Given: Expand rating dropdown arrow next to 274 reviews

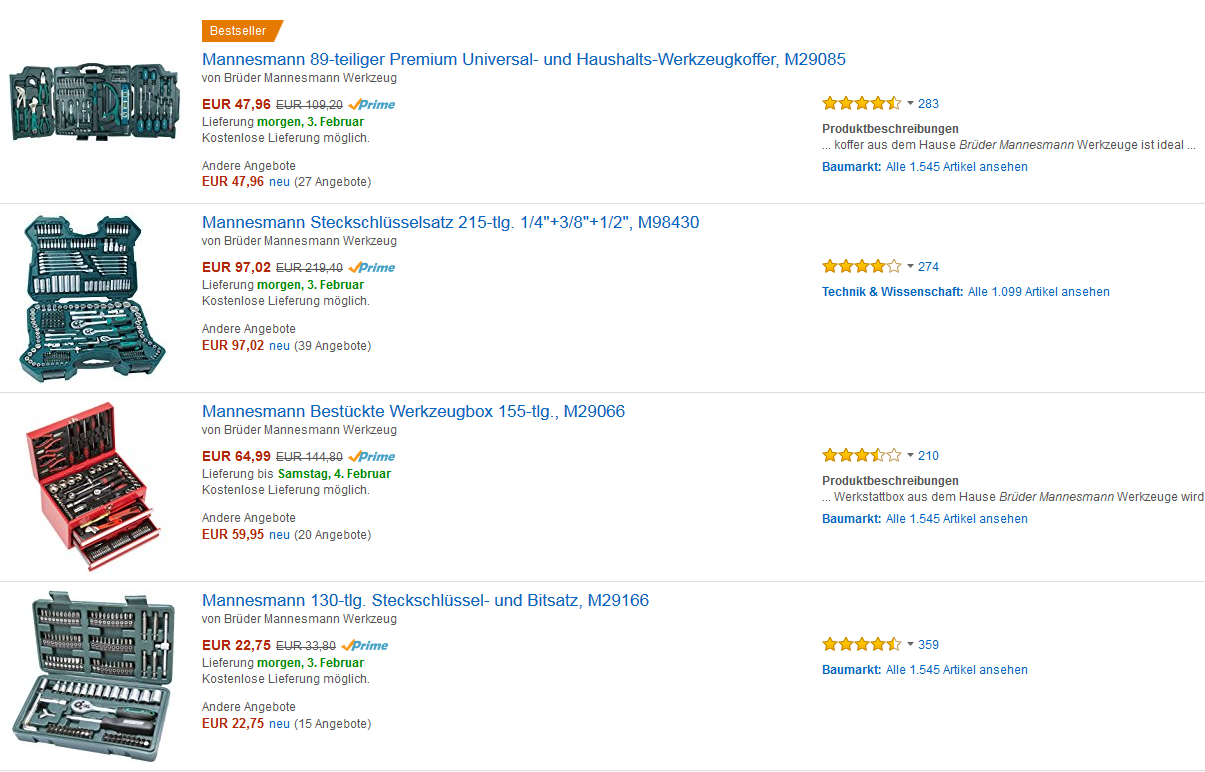Looking at the screenshot, I should 910,266.
